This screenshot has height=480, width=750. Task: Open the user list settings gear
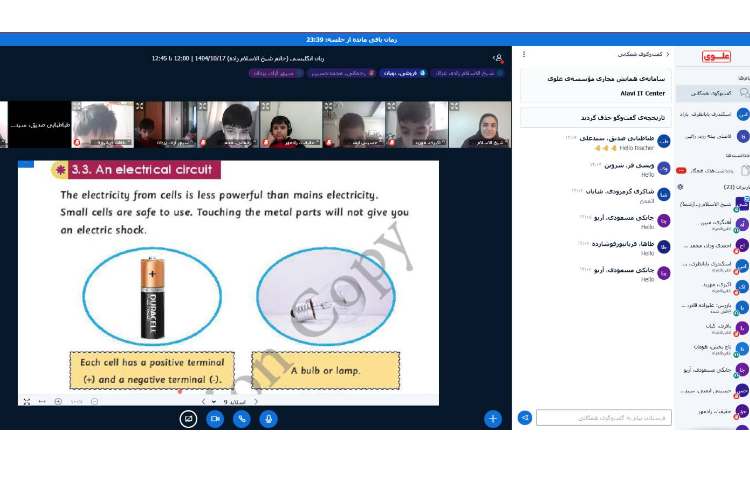(x=680, y=187)
